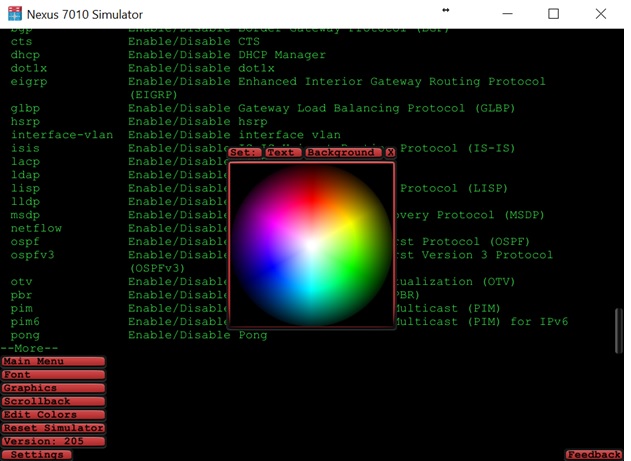Click the Set: label button
Image resolution: width=631 pixels, height=461 pixels.
pyautogui.click(x=245, y=153)
